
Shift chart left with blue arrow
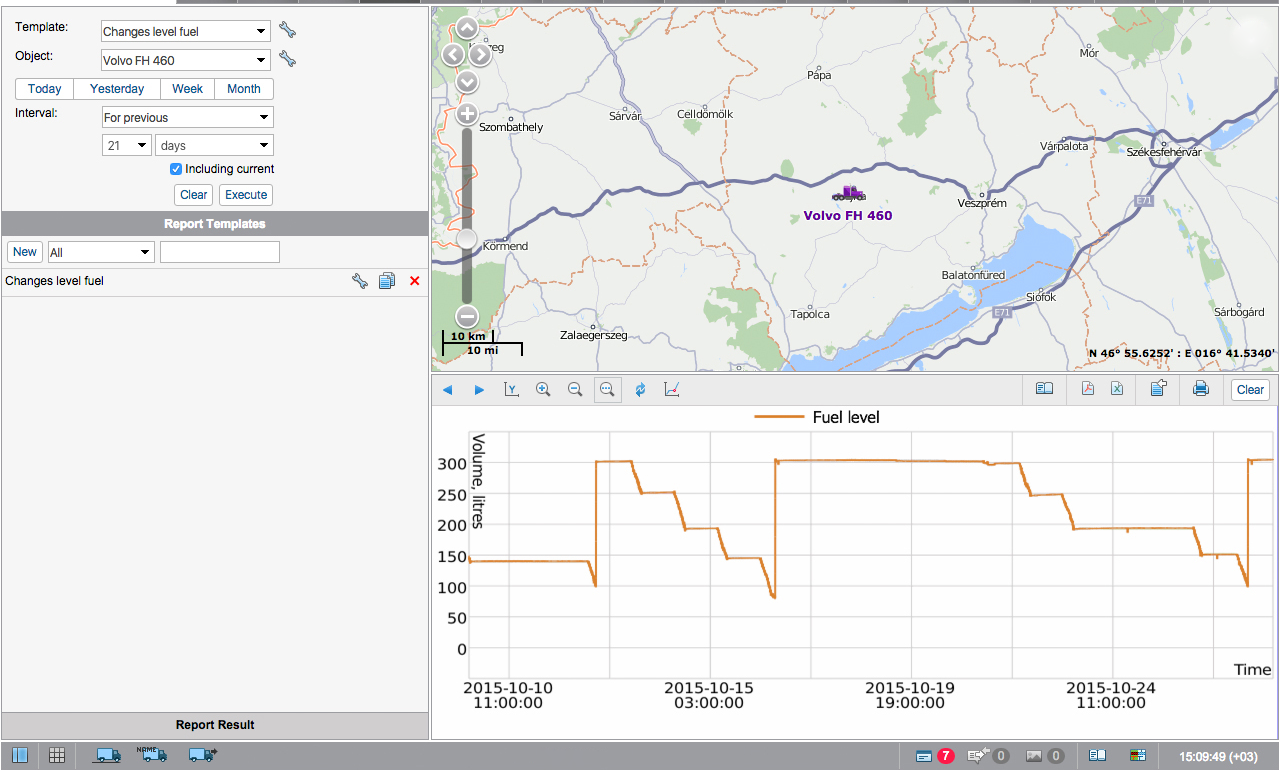click(447, 389)
